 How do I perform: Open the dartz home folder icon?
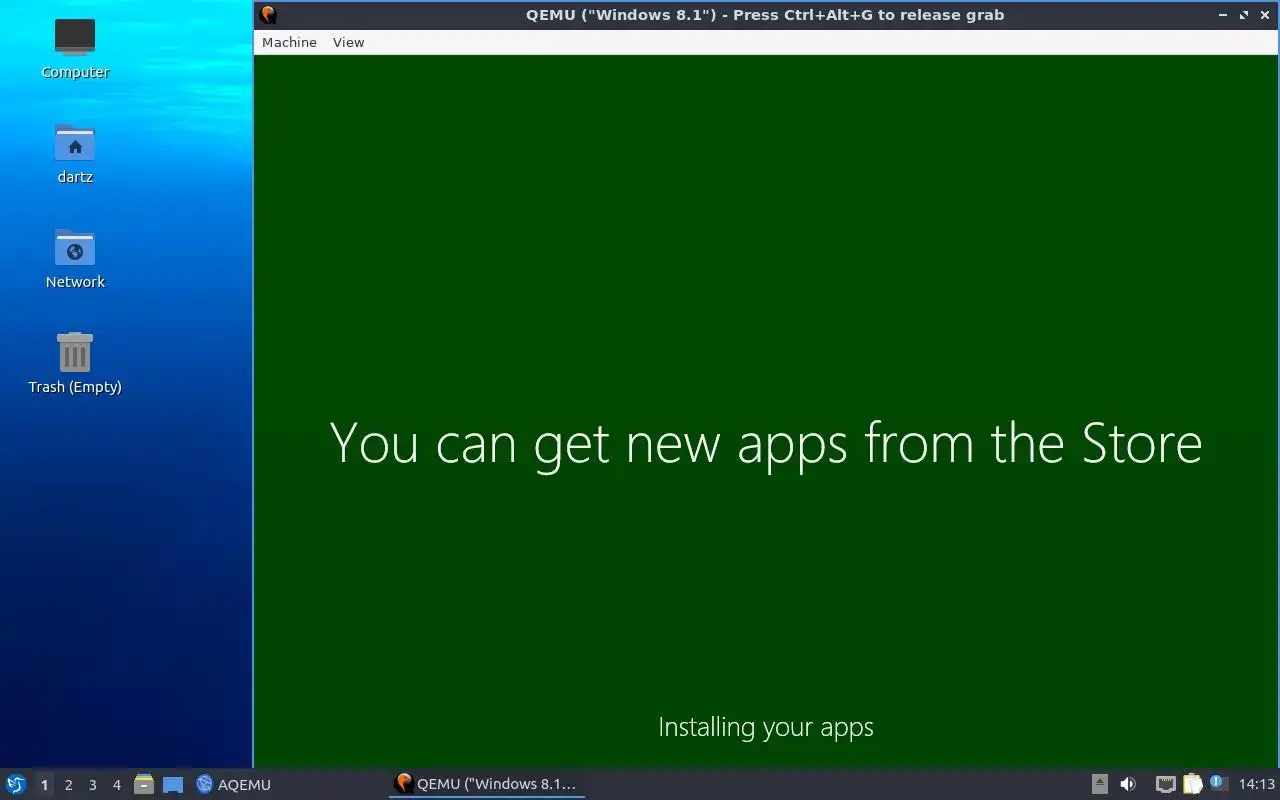point(75,154)
